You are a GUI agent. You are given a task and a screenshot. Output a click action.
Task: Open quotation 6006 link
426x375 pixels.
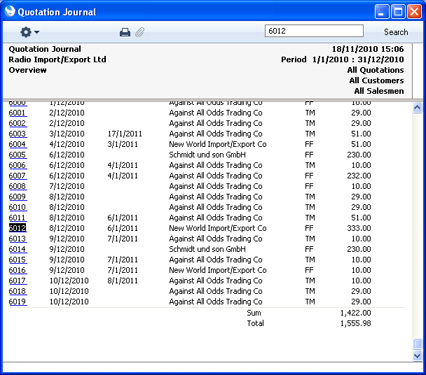click(x=17, y=165)
